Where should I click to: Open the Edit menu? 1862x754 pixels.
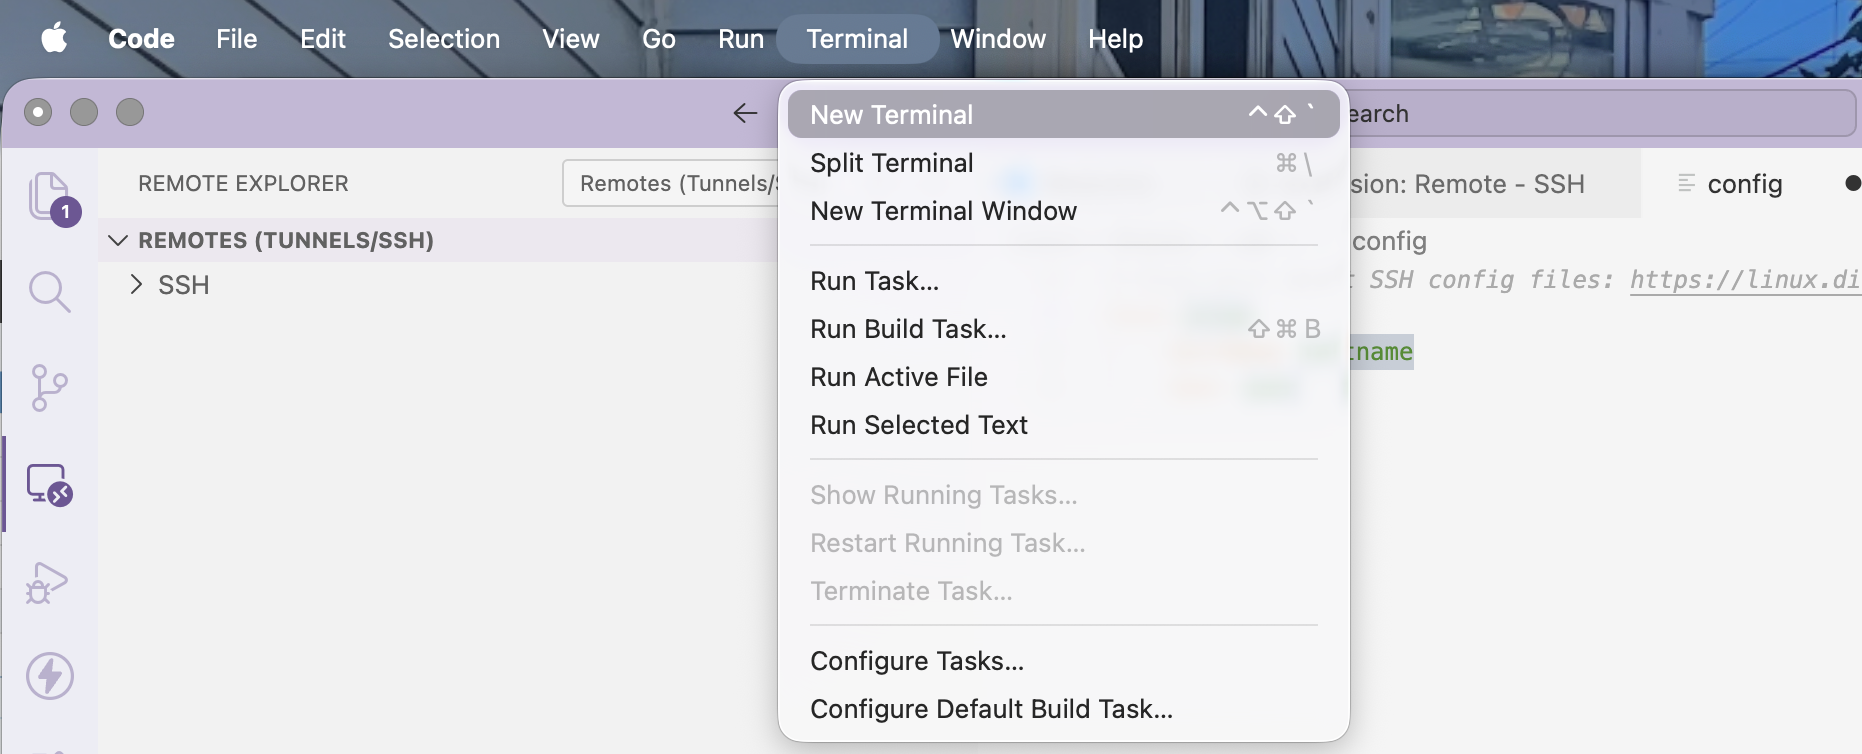(x=323, y=39)
